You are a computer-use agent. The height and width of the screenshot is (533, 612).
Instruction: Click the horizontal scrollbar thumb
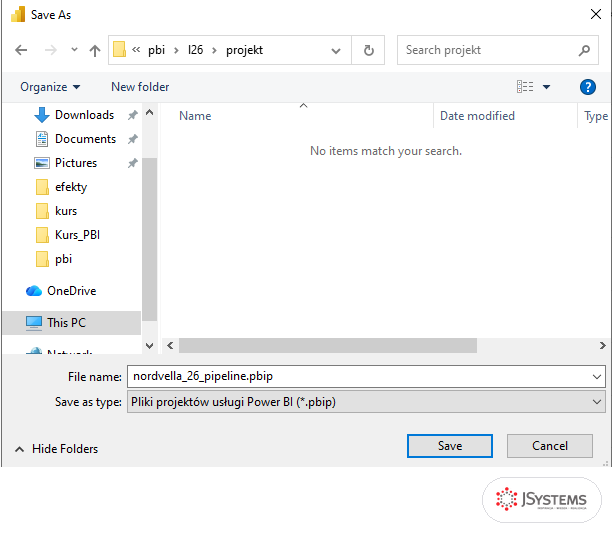click(328, 345)
